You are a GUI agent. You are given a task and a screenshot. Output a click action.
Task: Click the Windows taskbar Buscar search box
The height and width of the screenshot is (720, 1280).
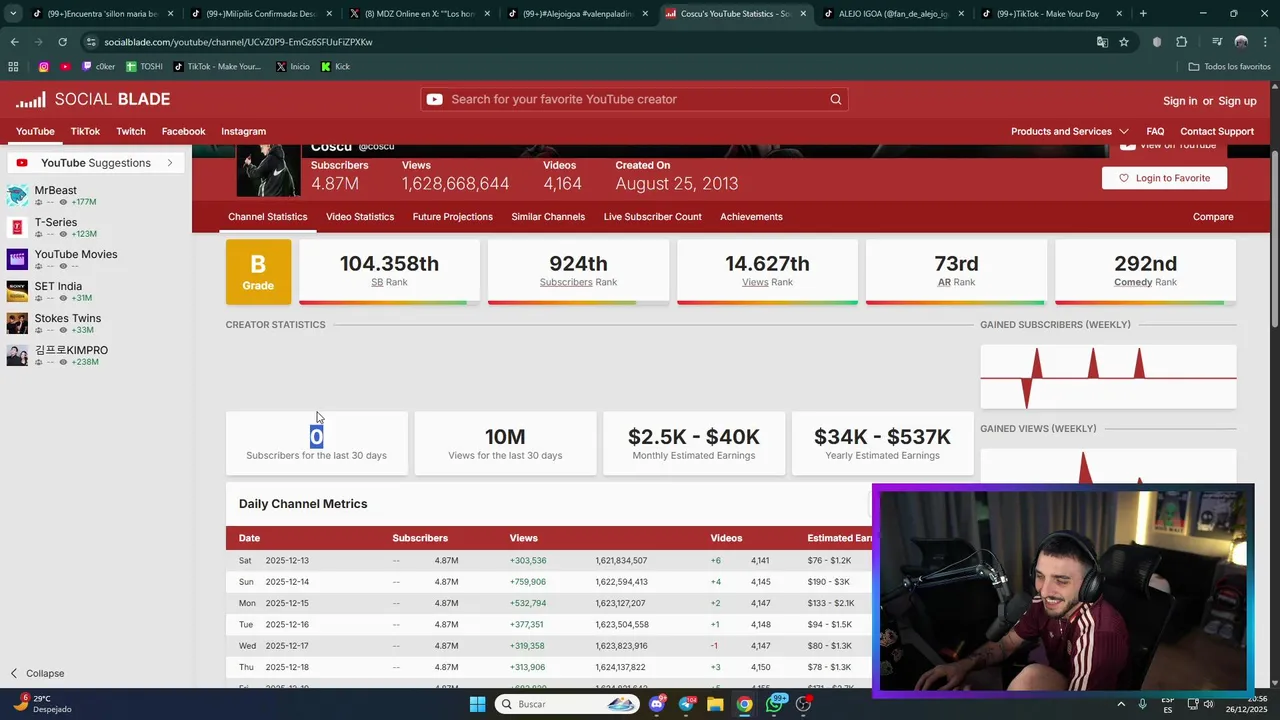[567, 704]
